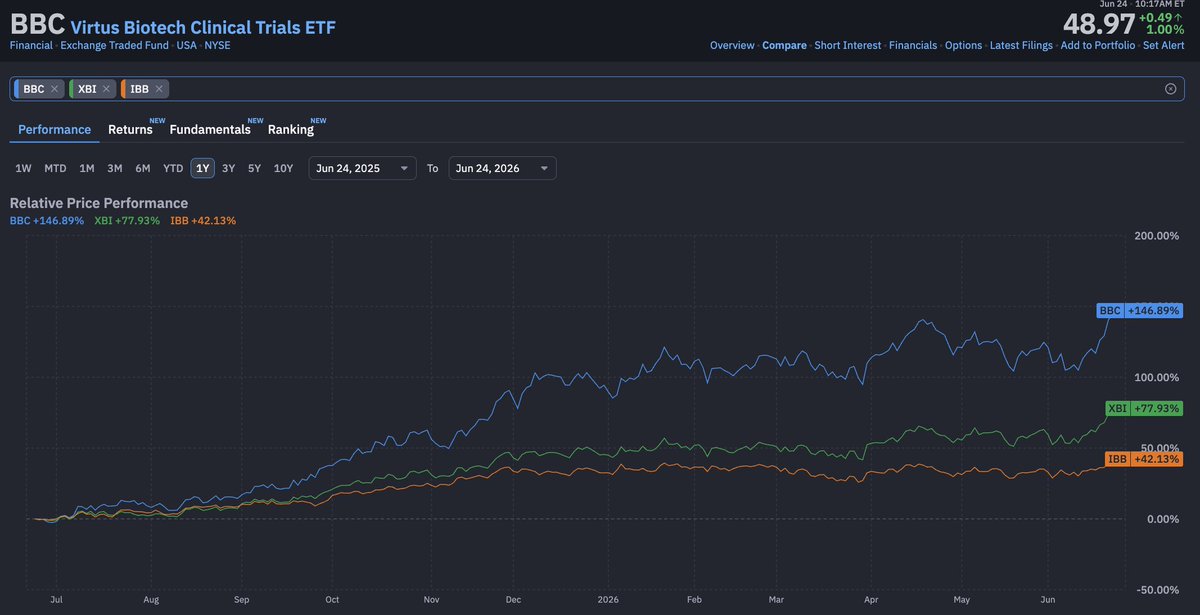1200x615 pixels.
Task: Click the Virtus Biotech Clinical Trials ETF name
Action: (x=203, y=26)
